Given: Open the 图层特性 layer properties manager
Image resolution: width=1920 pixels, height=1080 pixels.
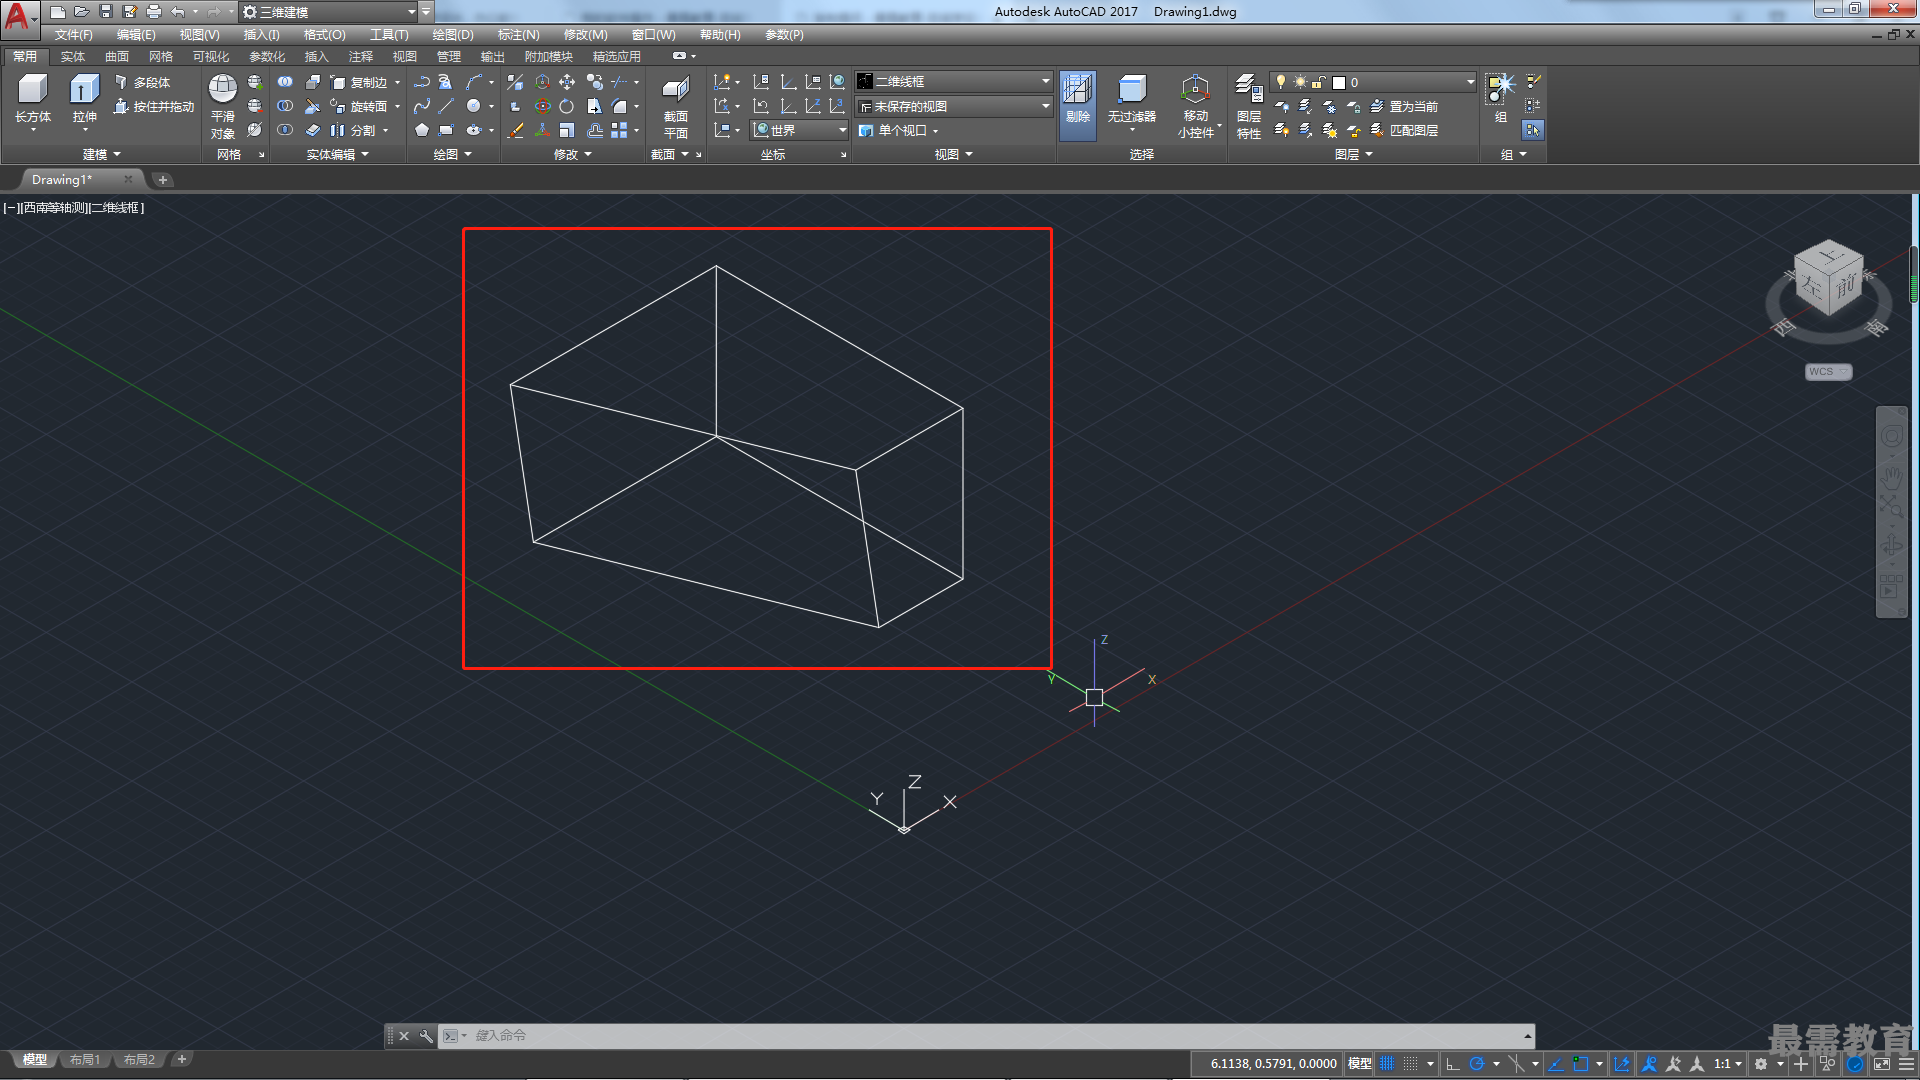Looking at the screenshot, I should click(1249, 106).
